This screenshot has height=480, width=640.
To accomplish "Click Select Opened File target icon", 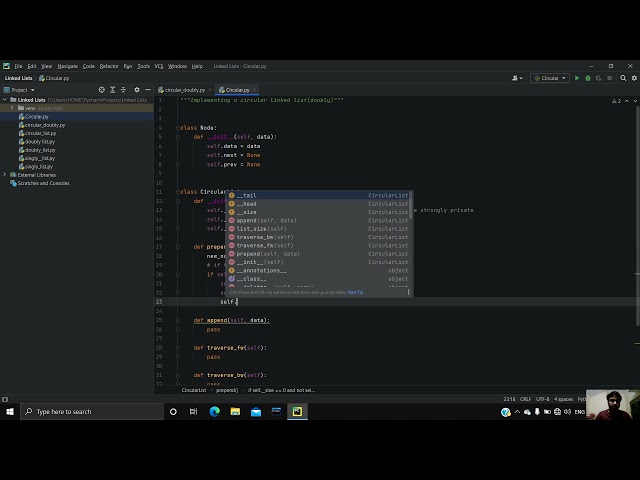I will click(102, 90).
